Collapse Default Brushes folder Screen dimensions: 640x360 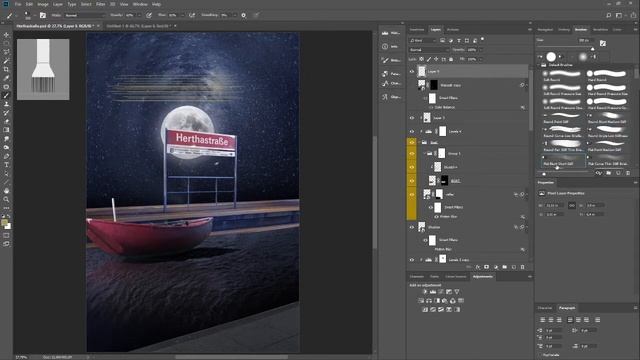pos(539,65)
